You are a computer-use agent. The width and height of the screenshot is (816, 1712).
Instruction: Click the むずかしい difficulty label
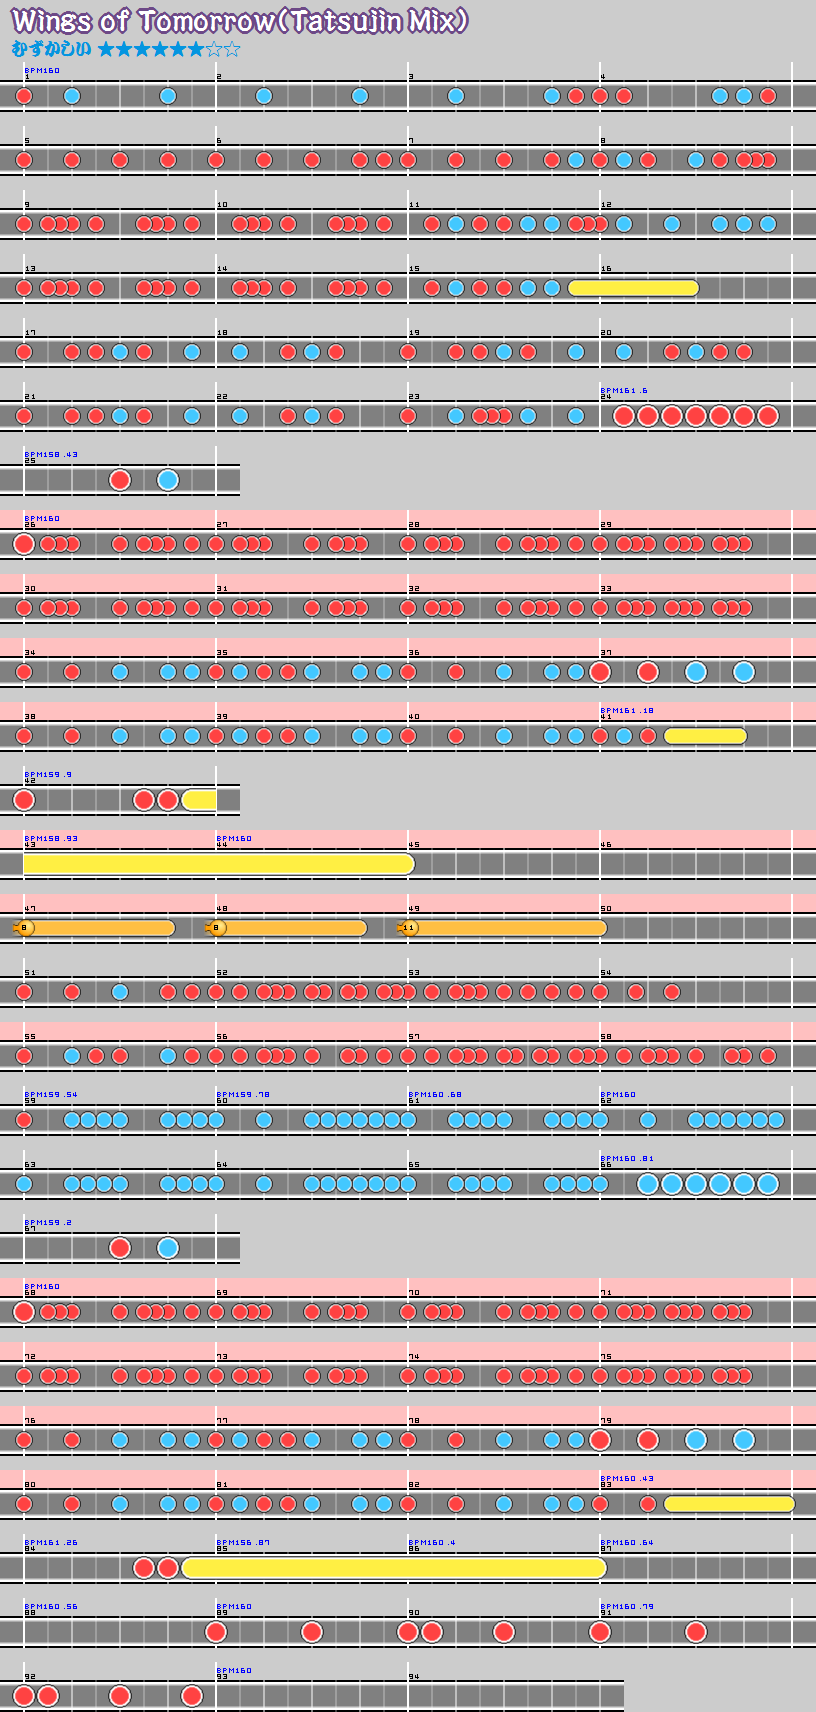(x=51, y=49)
